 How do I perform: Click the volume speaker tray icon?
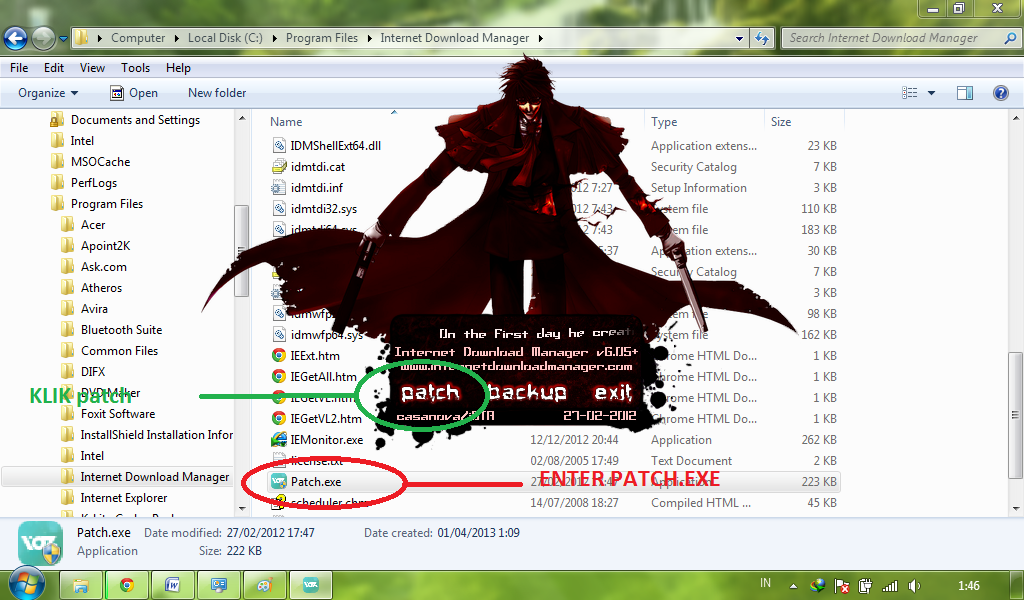pyautogui.click(x=915, y=586)
